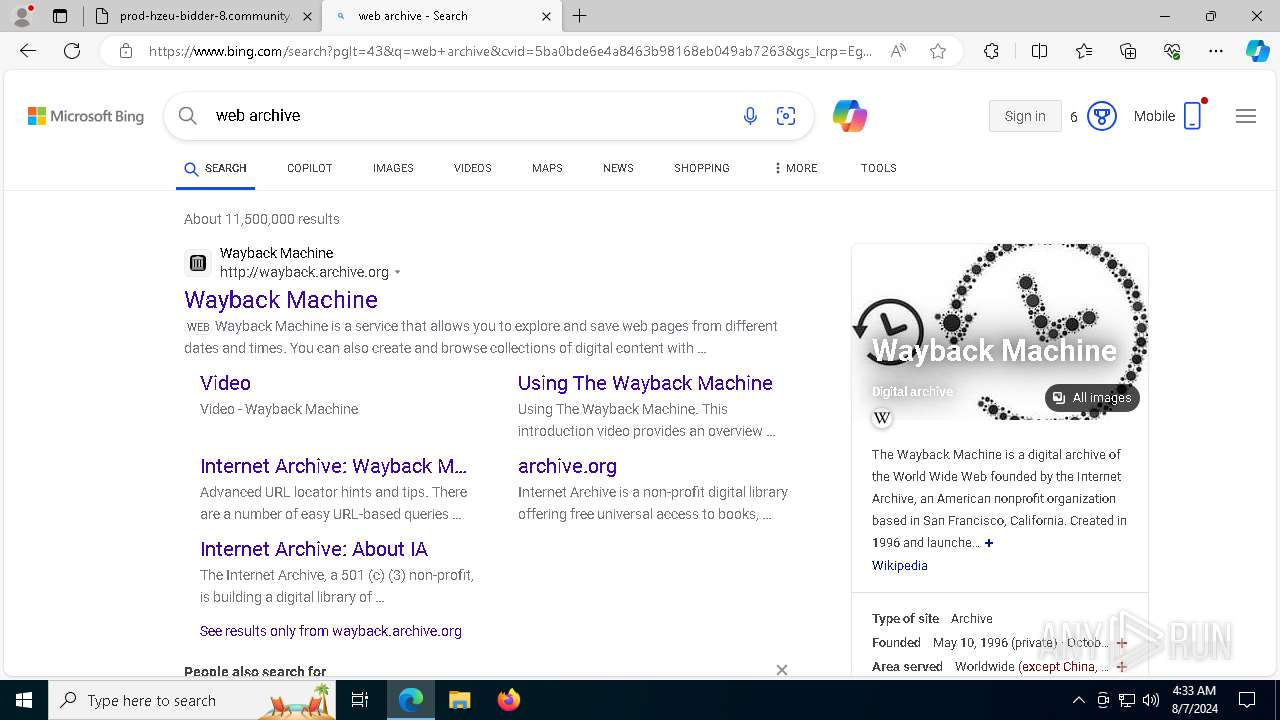The width and height of the screenshot is (1280, 720).
Task: Open a new browser tab
Action: (580, 16)
